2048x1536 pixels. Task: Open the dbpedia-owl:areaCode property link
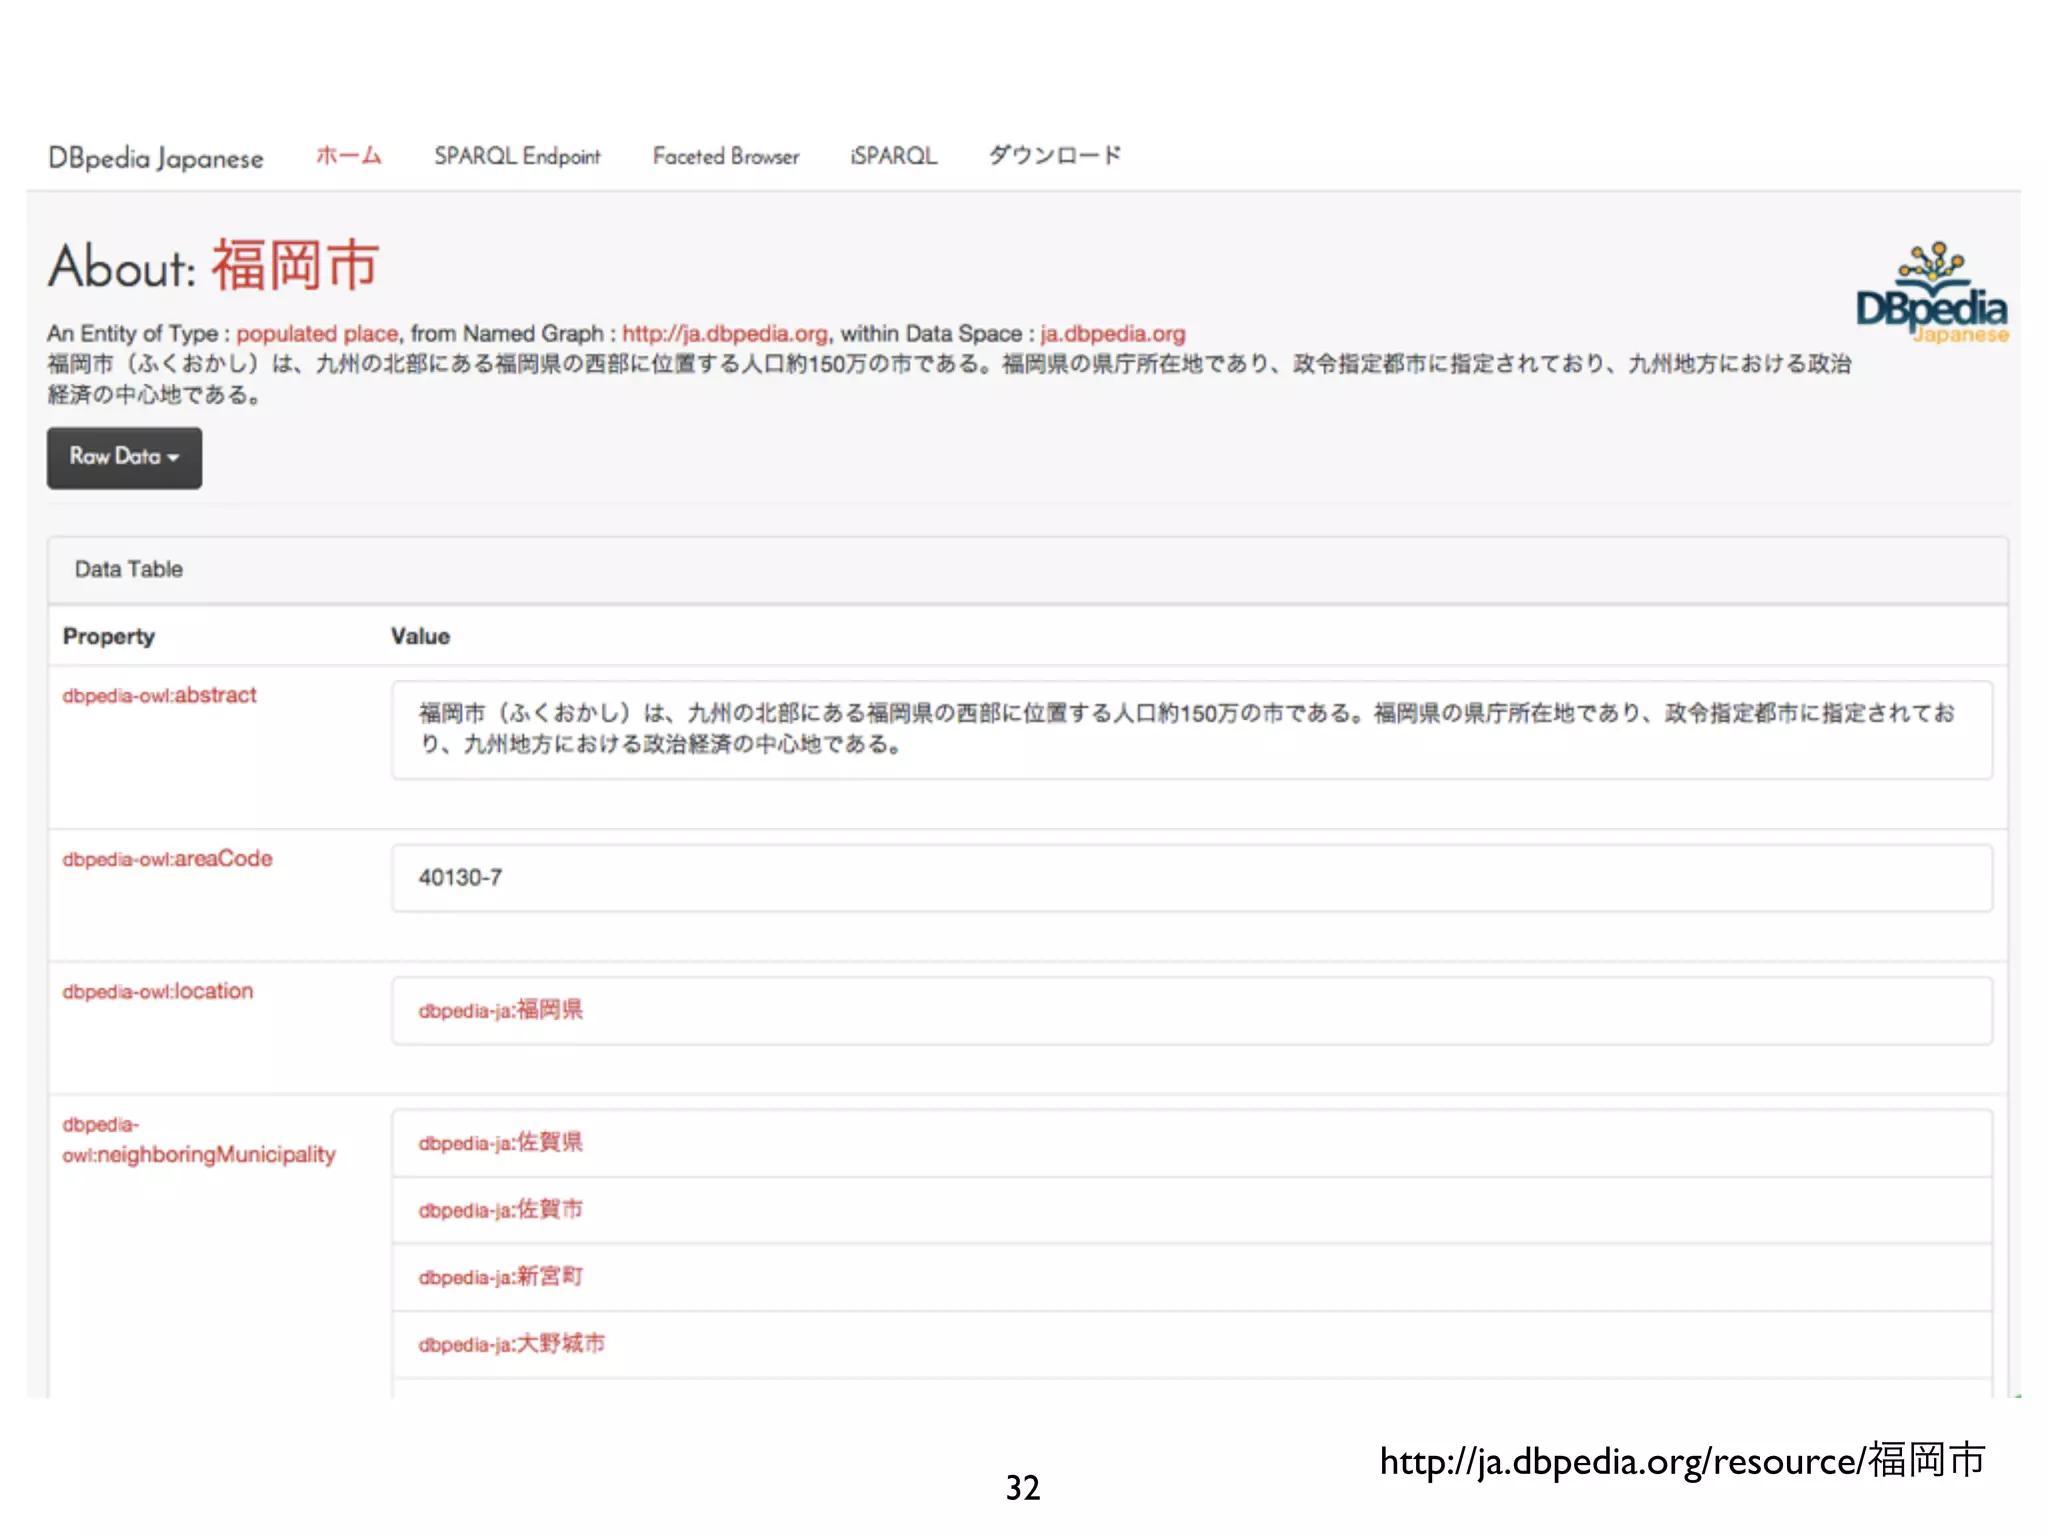[x=167, y=859]
